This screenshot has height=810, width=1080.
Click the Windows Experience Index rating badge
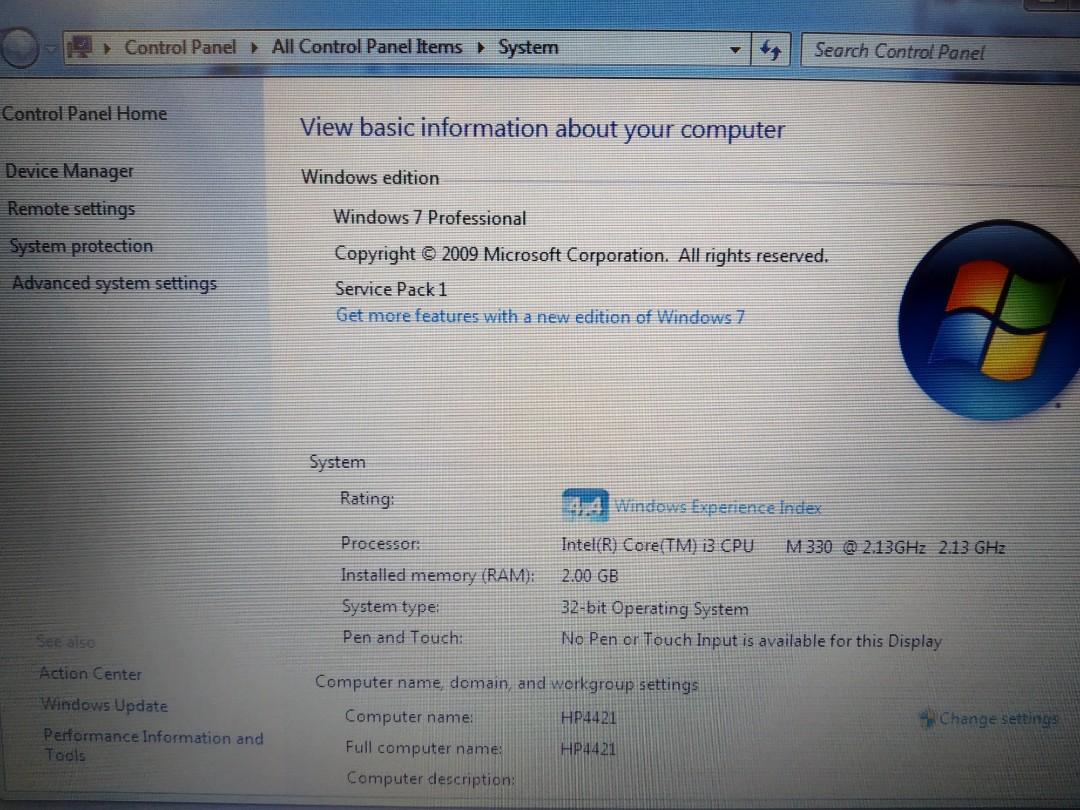point(584,506)
